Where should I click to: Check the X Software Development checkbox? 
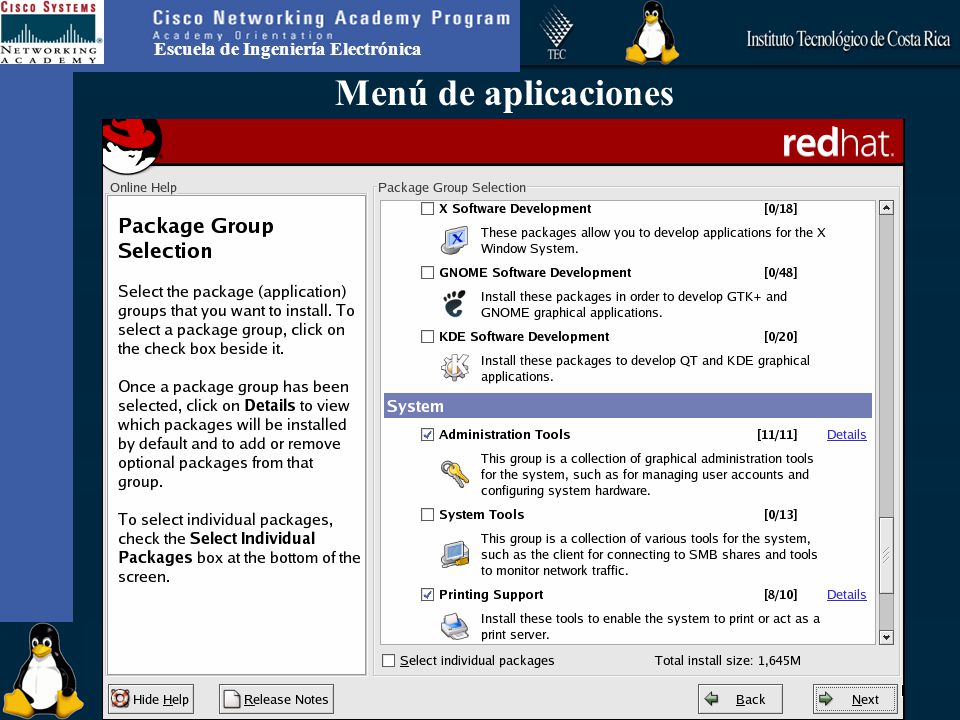point(427,209)
